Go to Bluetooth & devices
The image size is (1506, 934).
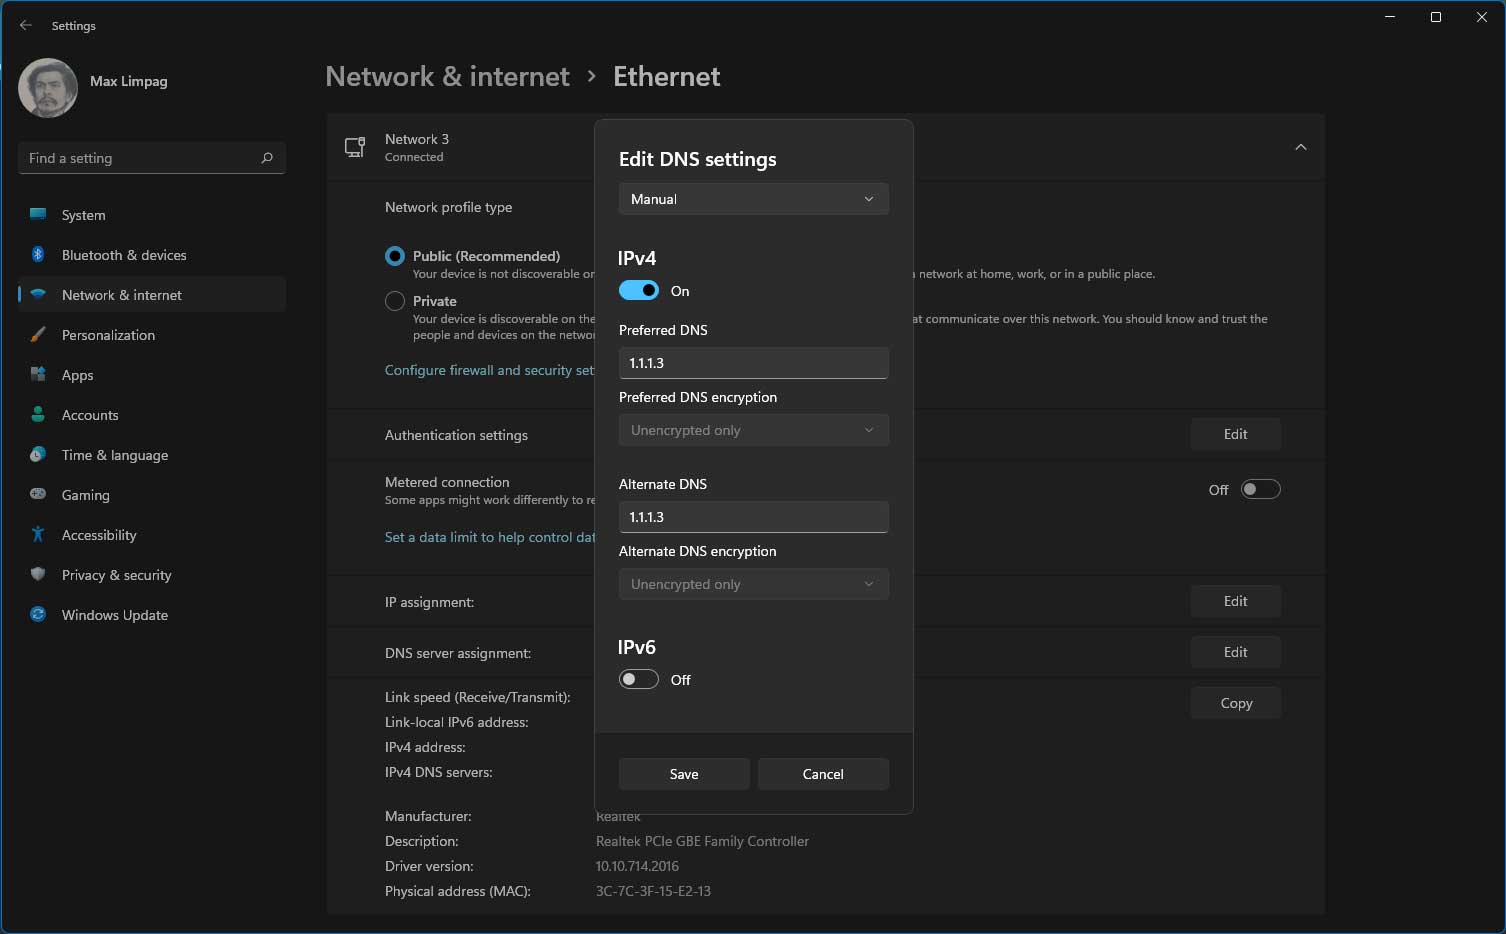152,255
